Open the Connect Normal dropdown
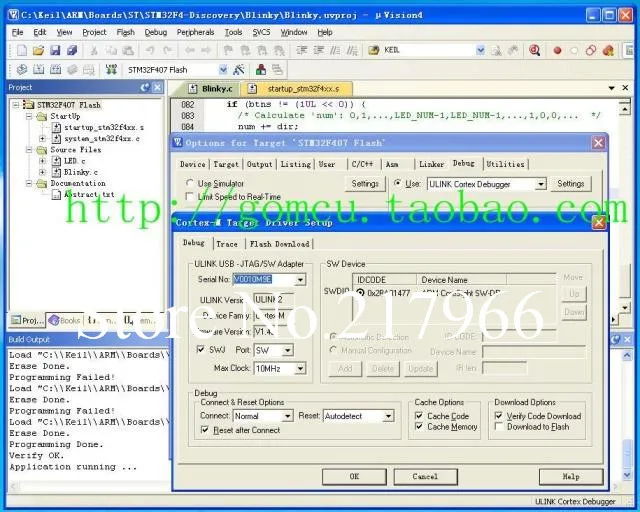Screen dimensions: 640x512 tap(287, 416)
